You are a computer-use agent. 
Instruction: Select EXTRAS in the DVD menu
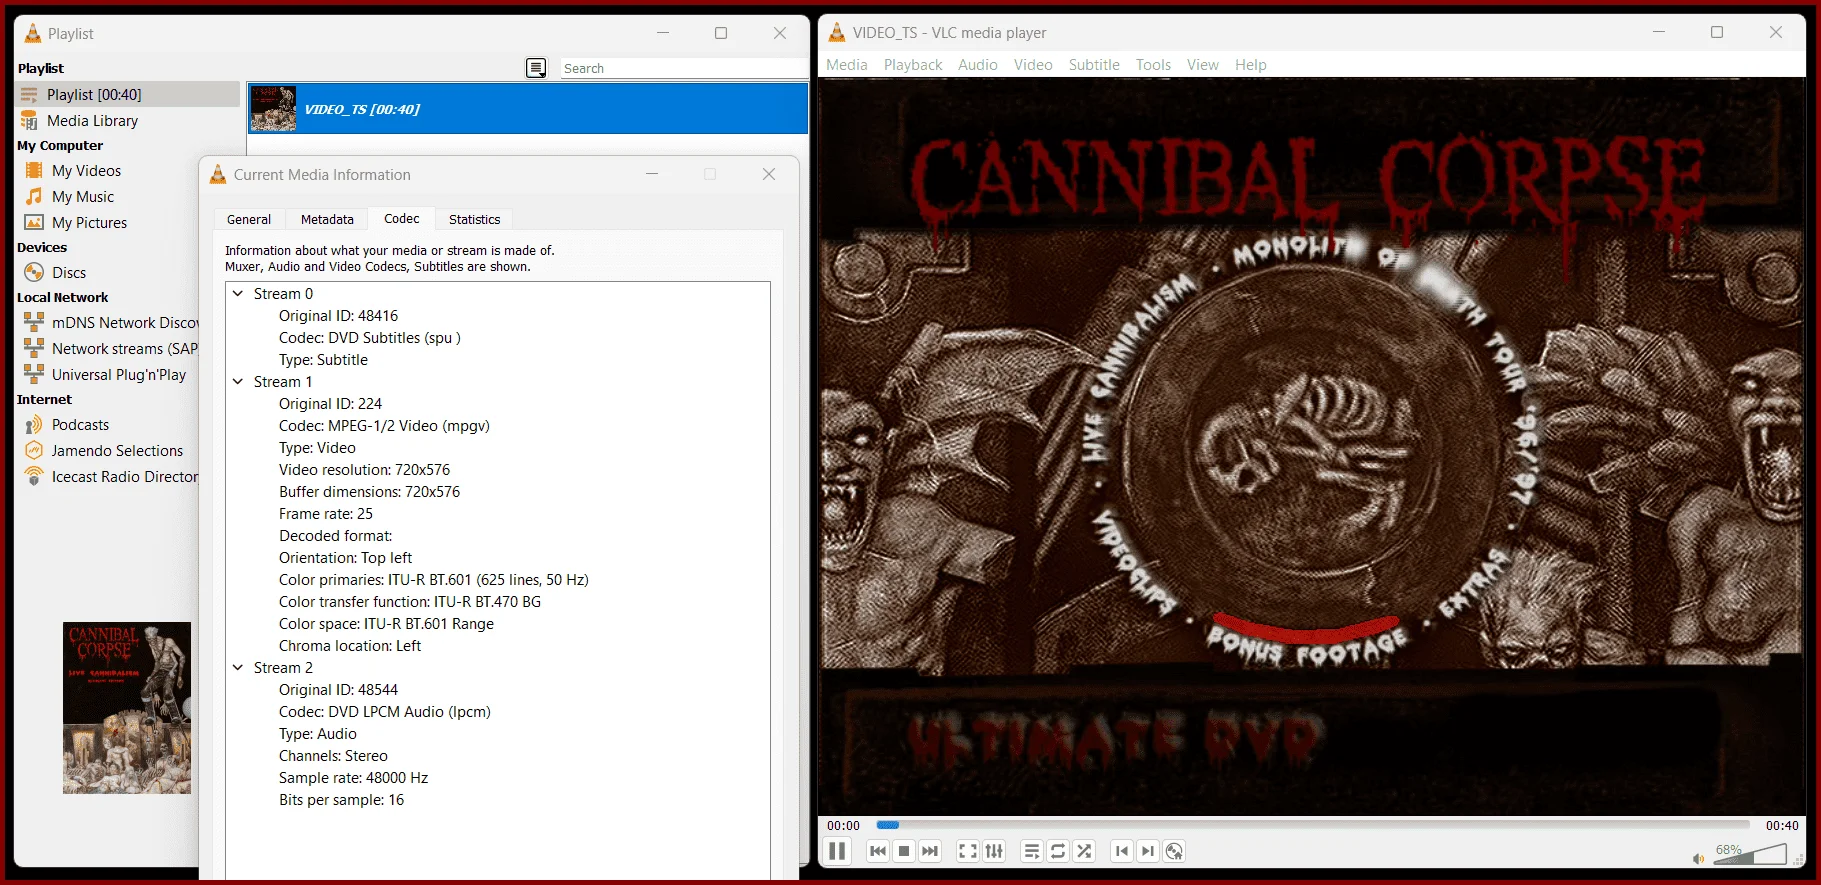(1474, 583)
